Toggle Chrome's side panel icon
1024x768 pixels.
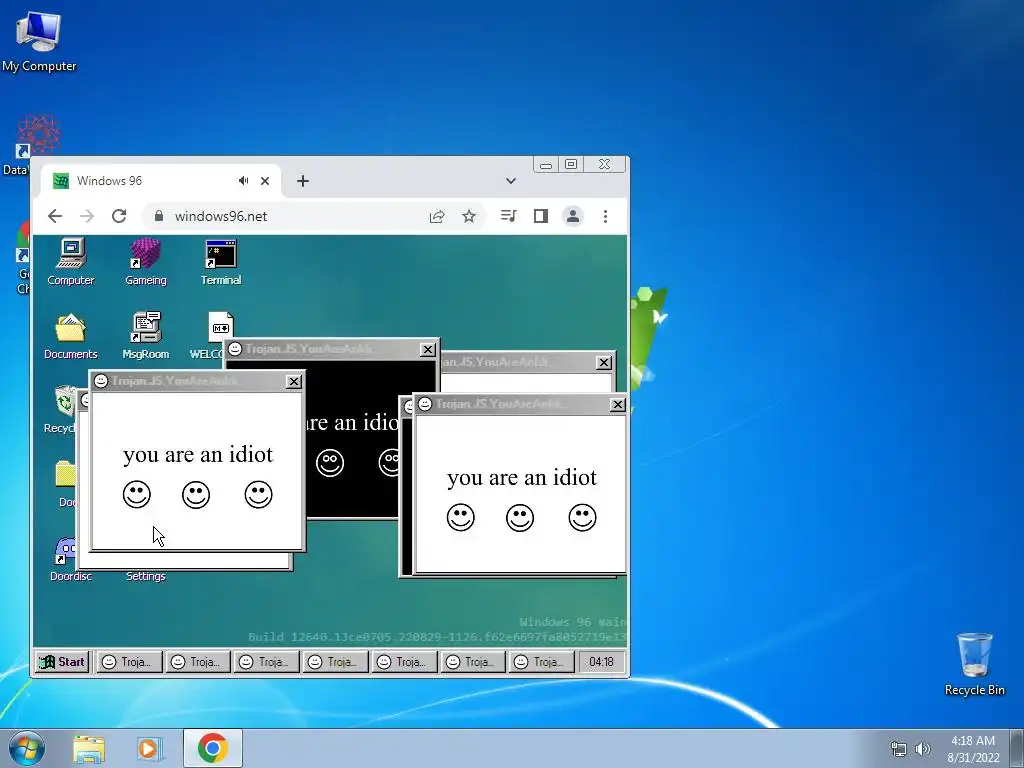541,216
